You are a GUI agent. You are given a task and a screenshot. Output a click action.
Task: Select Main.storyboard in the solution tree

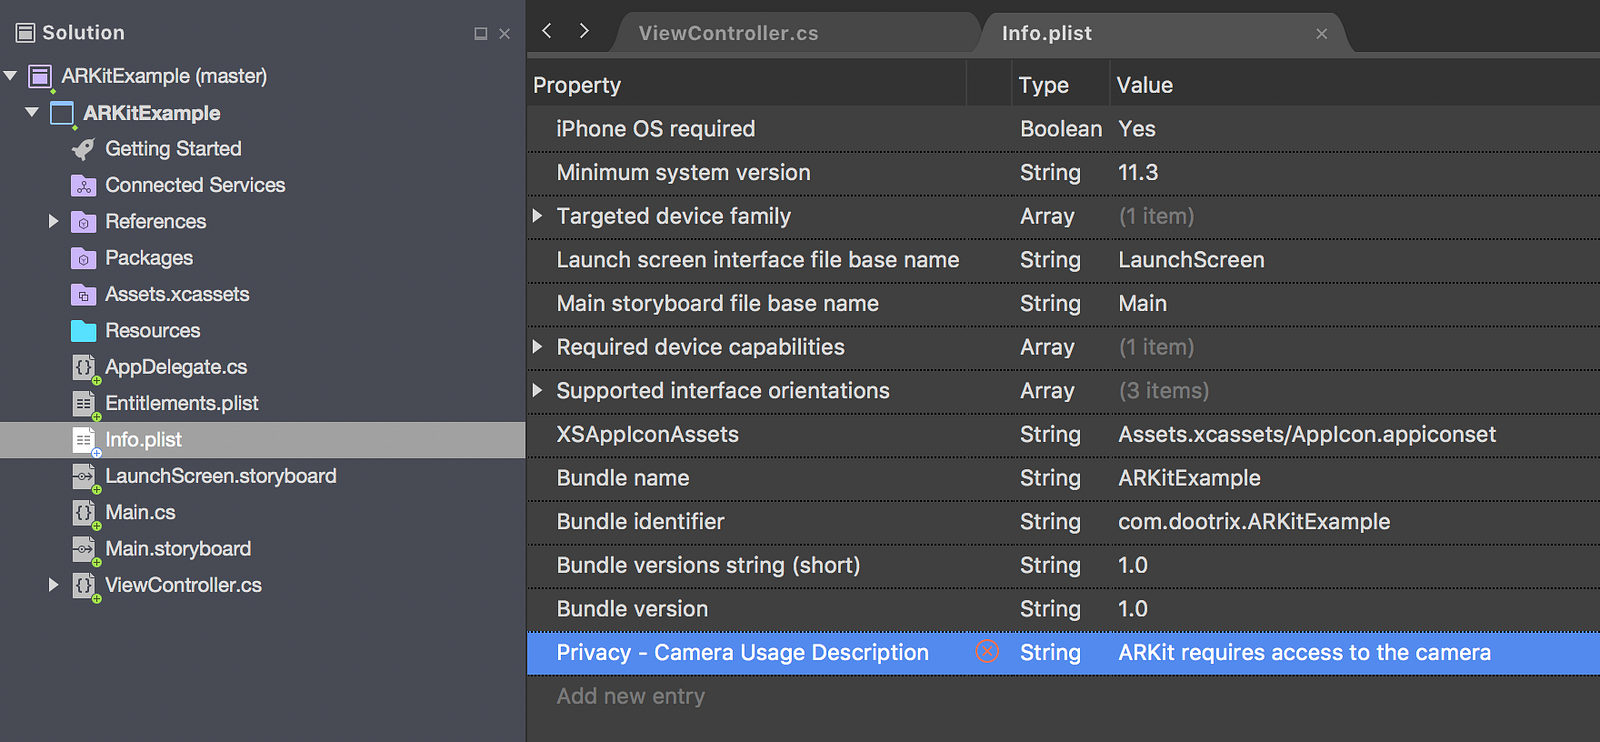(x=178, y=549)
